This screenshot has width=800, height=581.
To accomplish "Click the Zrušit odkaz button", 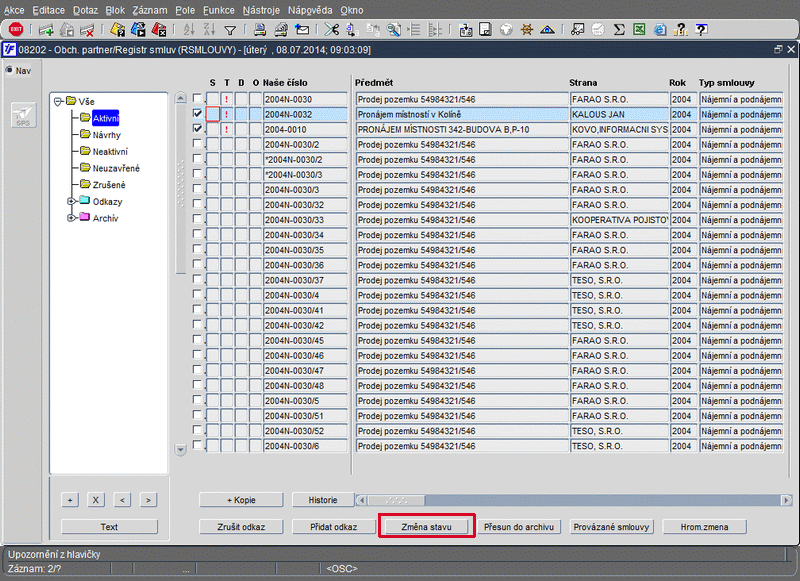I will (241, 527).
